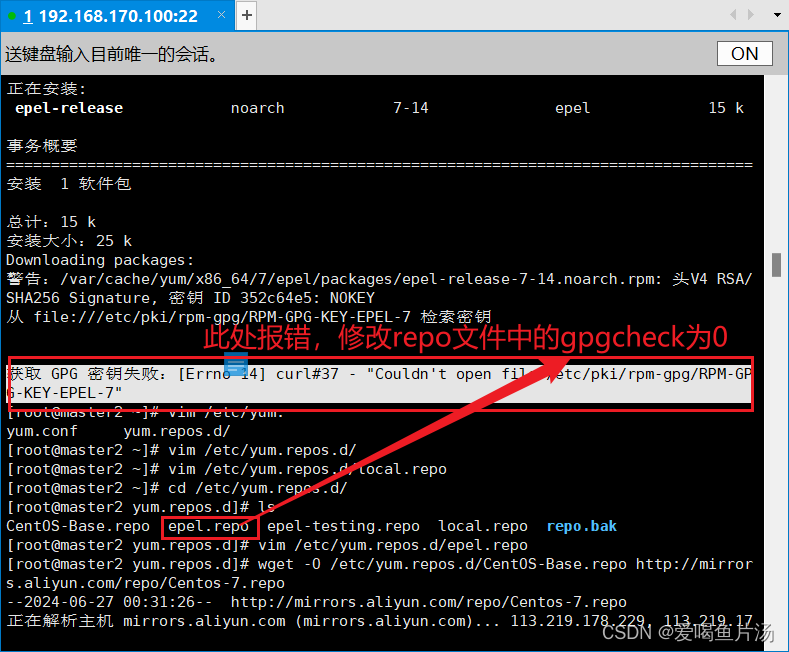Screen dimensions: 789x652
Task: Click the epel-release package name
Action: point(69,108)
